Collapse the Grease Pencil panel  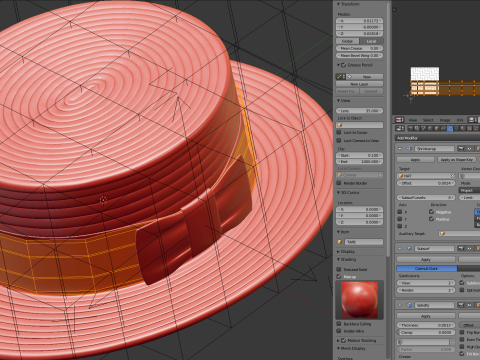339,65
